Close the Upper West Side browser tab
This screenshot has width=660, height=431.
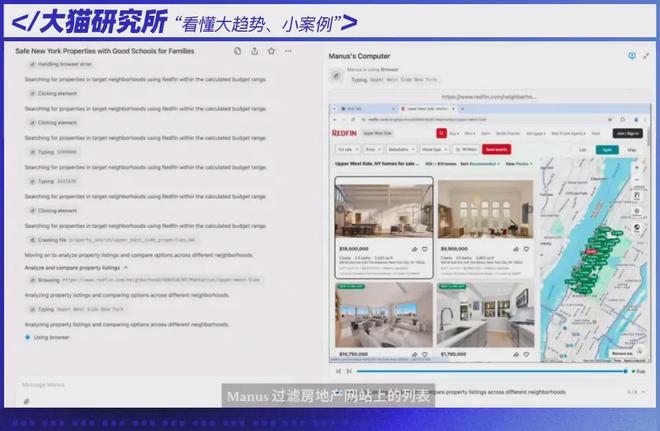point(453,109)
